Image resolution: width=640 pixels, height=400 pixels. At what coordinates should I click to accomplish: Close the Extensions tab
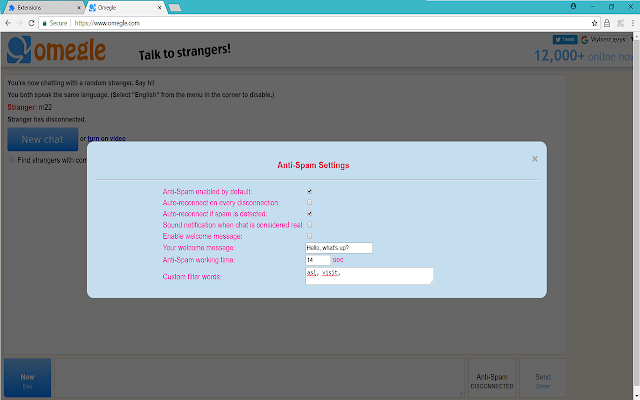(79, 8)
